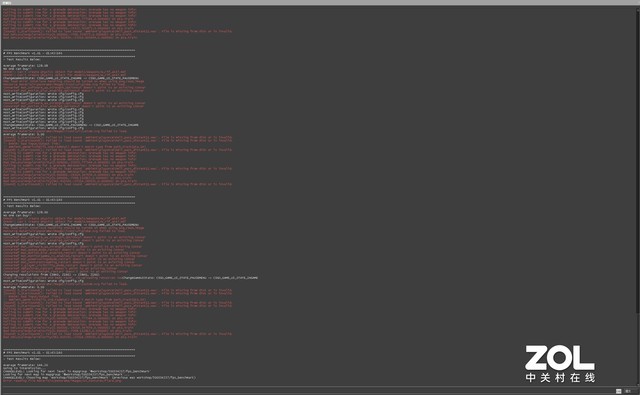
Task: Click the 'Average framerate: 128.08' line
Action: pyautogui.click(x=26, y=65)
